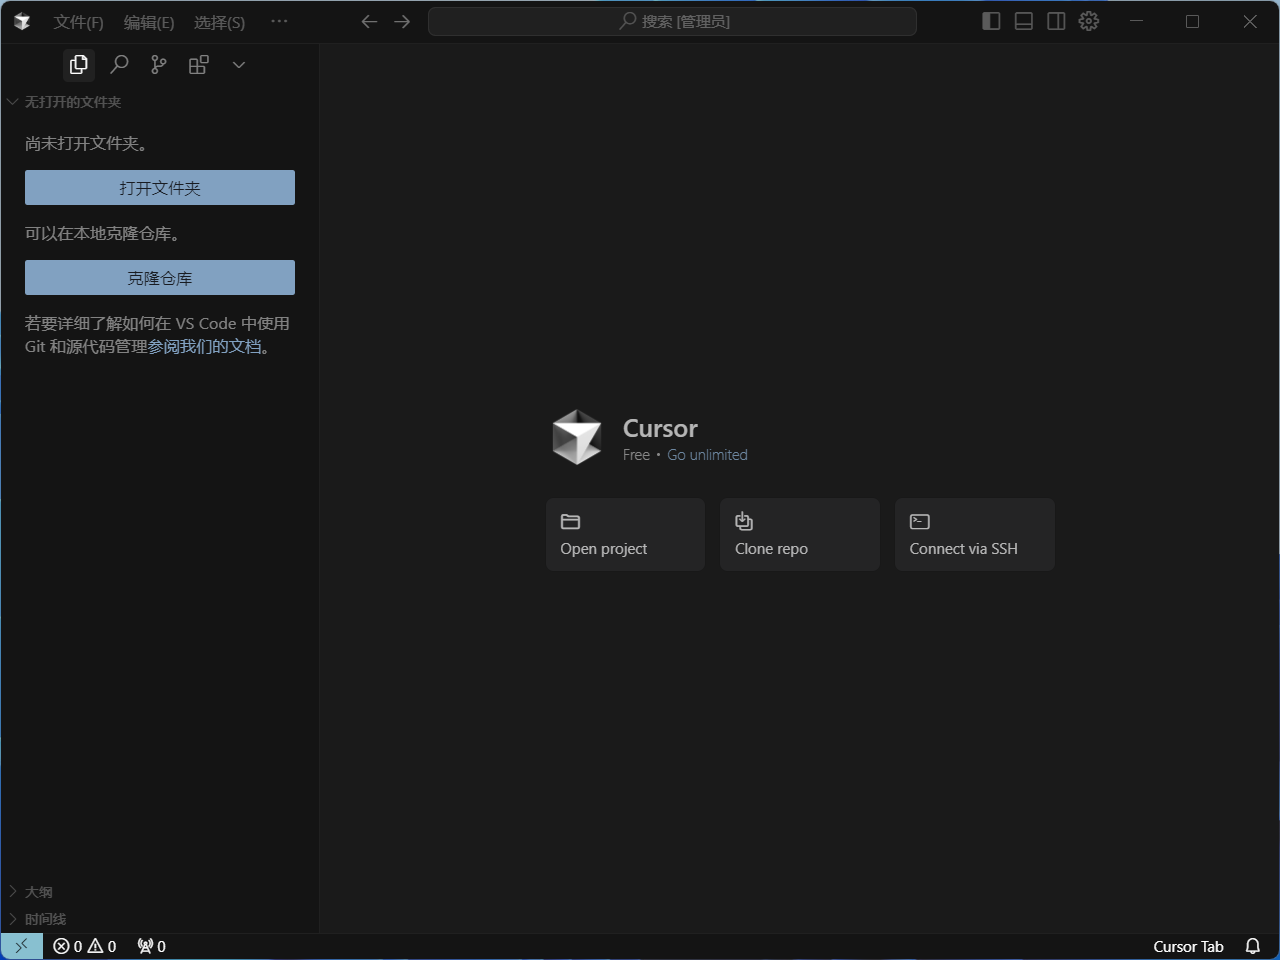Viewport: 1280px width, 960px height.
Task: Open the 编辑(E) menu
Action: tap(149, 22)
